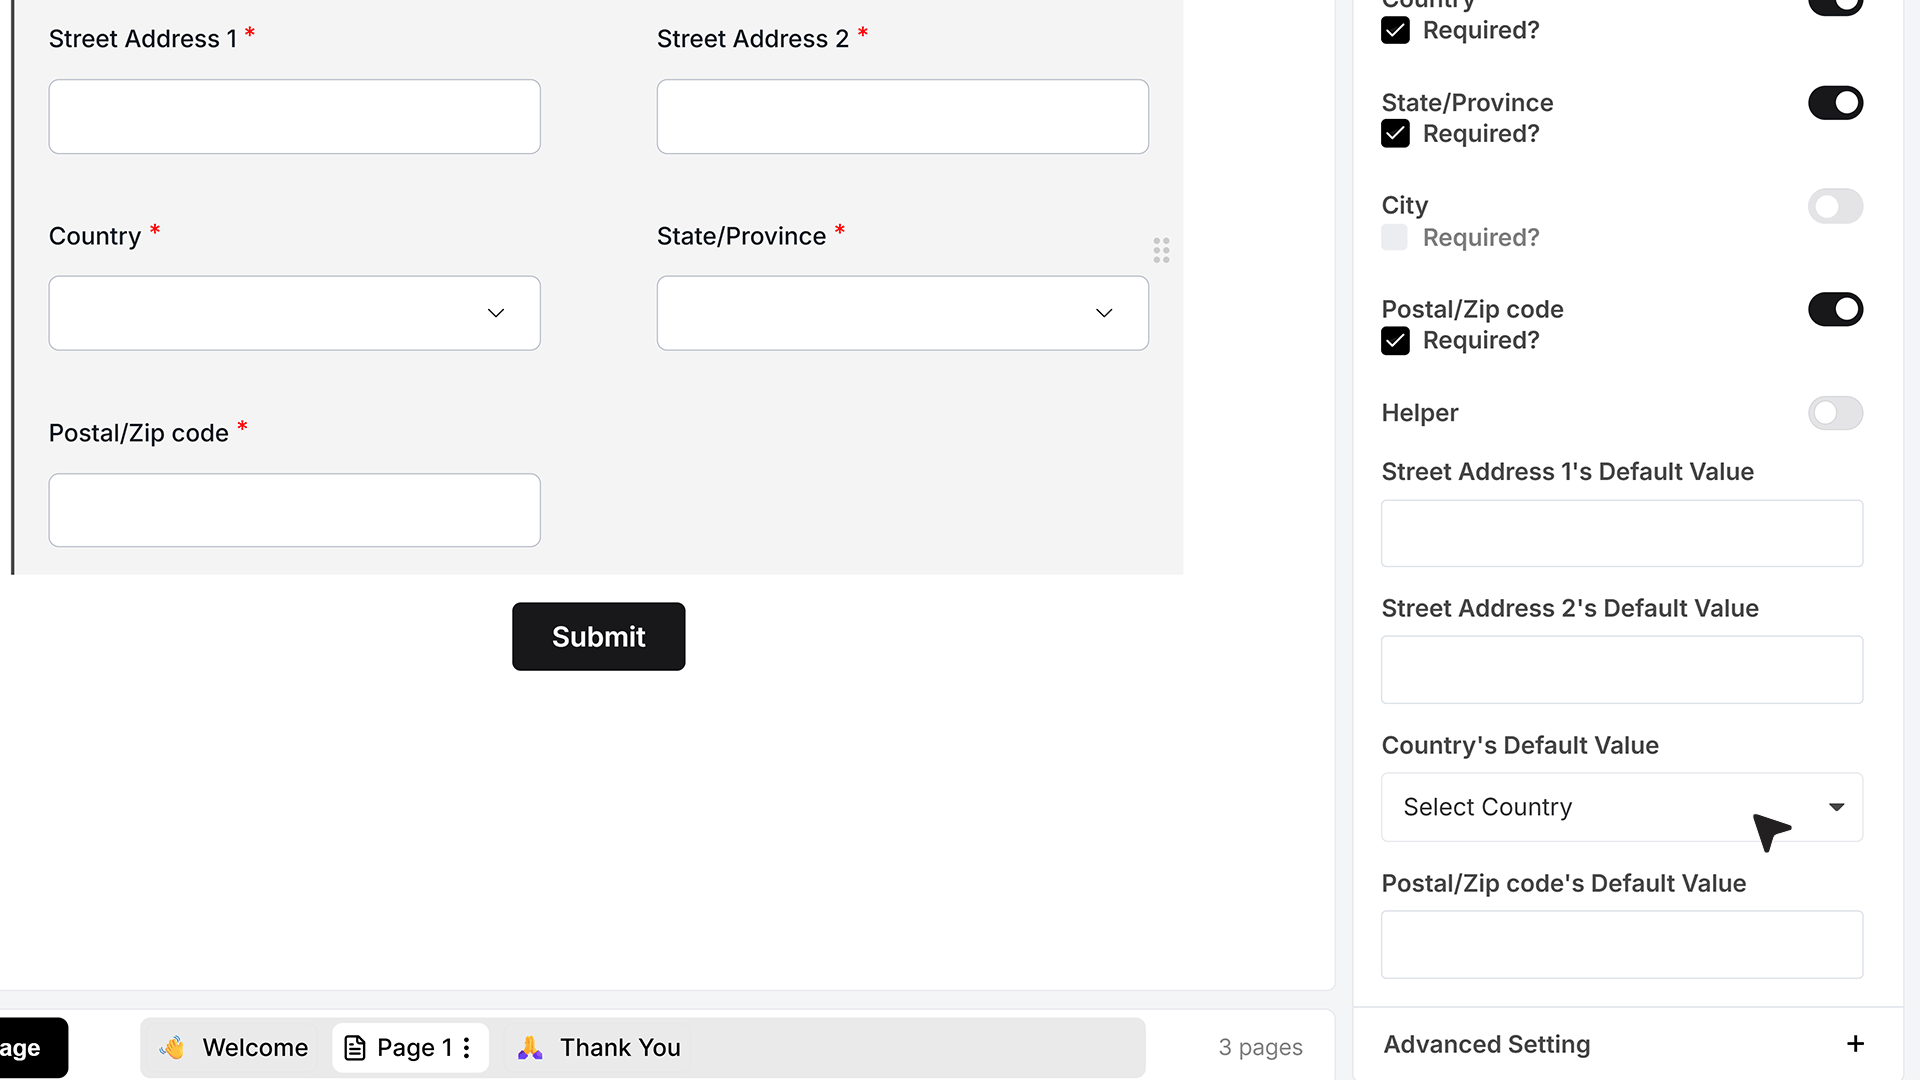Screen dimensions: 1920x1080
Task: Click the partially visible add page button
Action: (x=33, y=1047)
